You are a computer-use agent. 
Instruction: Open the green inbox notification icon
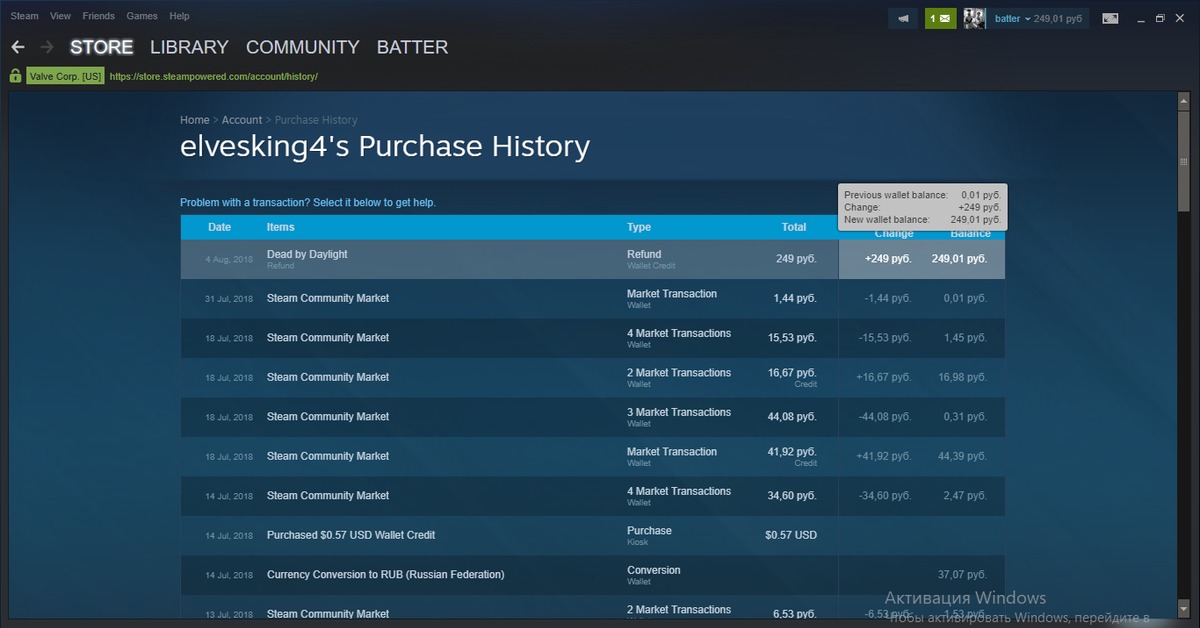pos(940,18)
